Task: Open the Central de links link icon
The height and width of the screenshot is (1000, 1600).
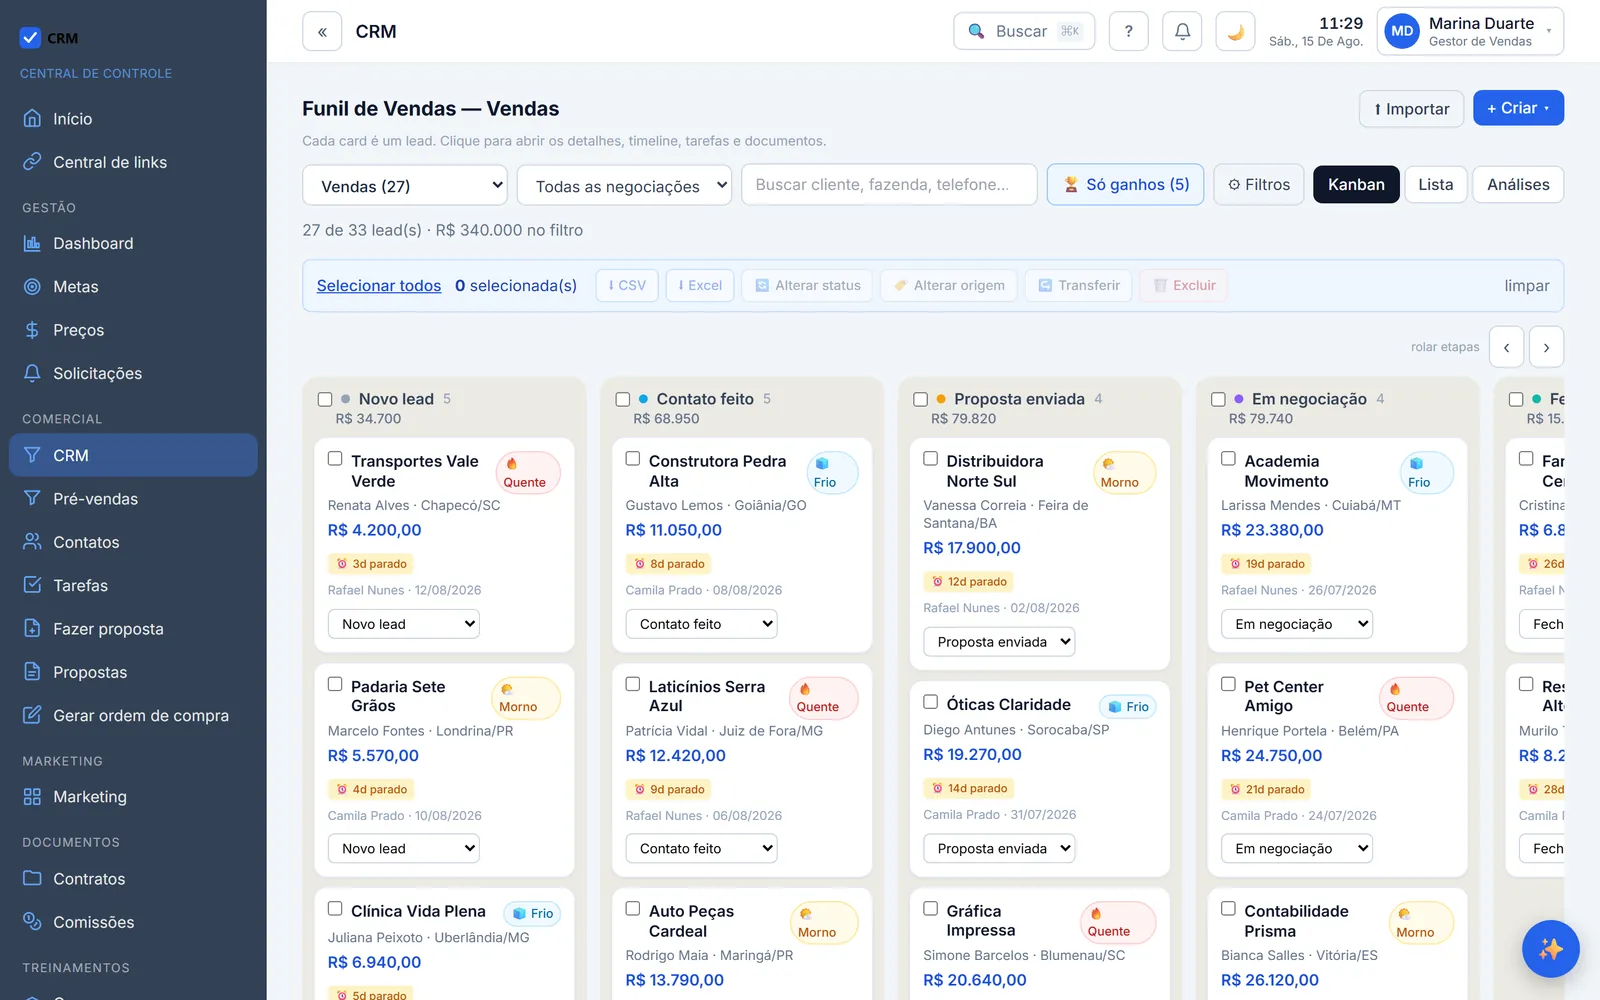Action: [32, 161]
